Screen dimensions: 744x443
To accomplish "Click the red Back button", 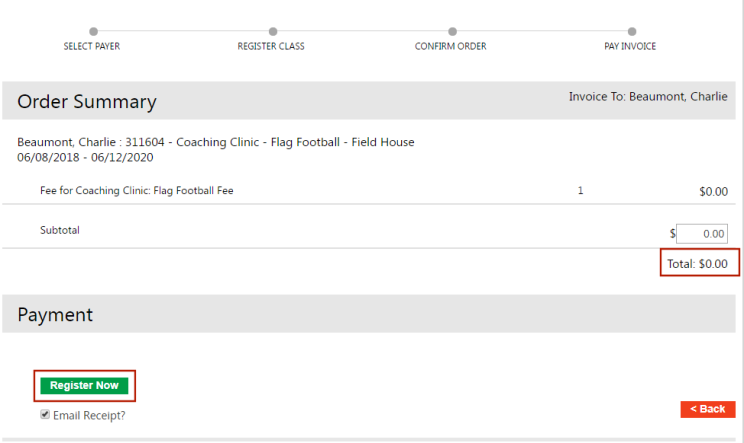I will click(708, 409).
